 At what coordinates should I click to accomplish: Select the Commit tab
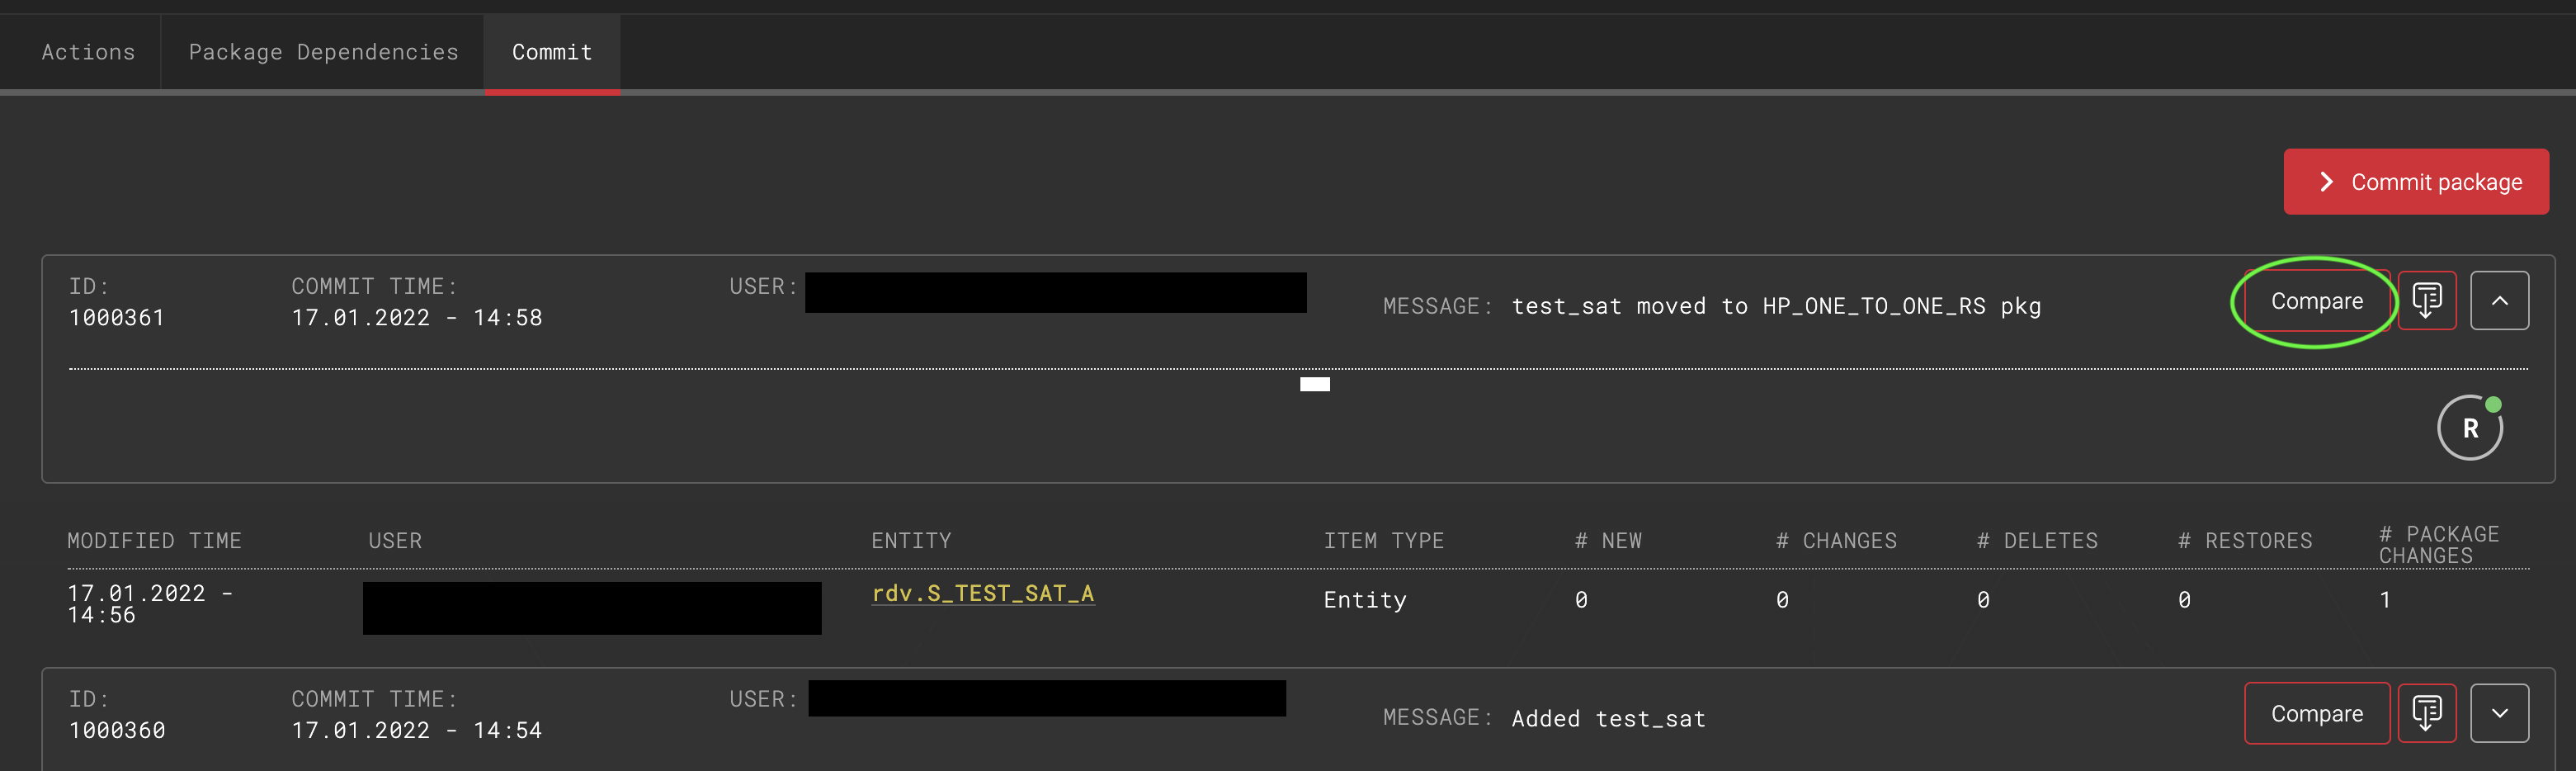coord(551,51)
